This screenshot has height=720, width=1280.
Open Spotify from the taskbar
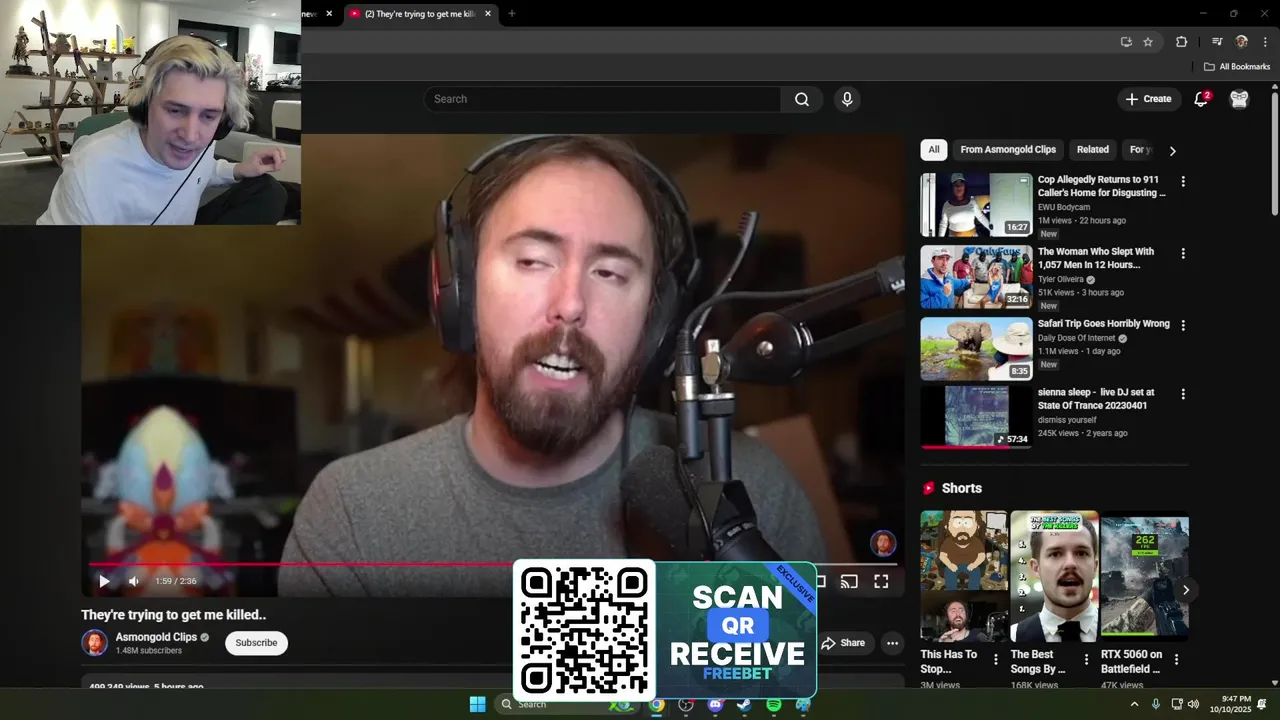(774, 704)
